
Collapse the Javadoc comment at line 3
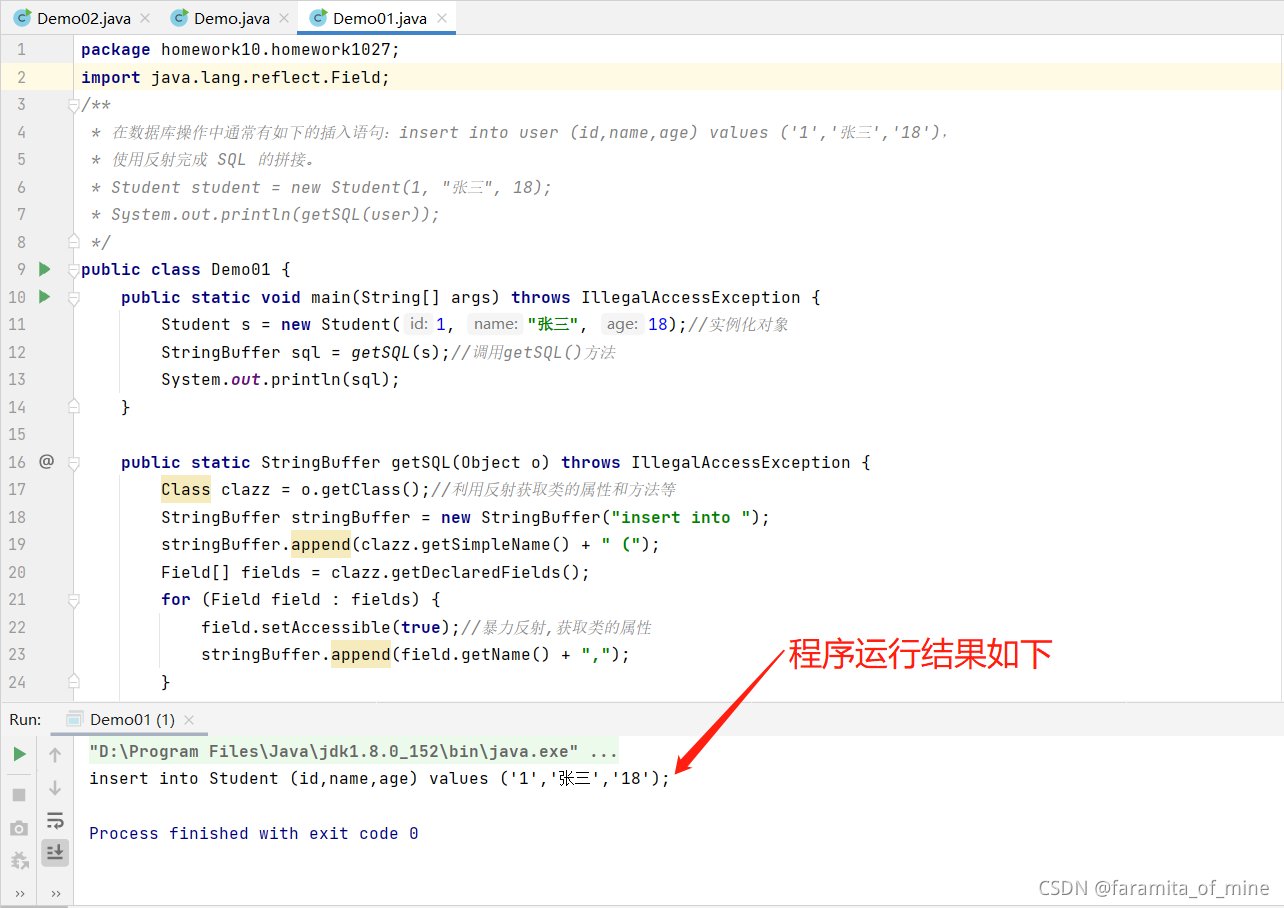pyautogui.click(x=73, y=104)
